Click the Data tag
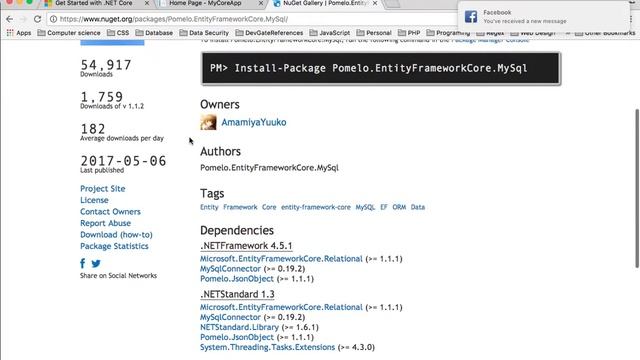This screenshot has width=640, height=360. (418, 207)
